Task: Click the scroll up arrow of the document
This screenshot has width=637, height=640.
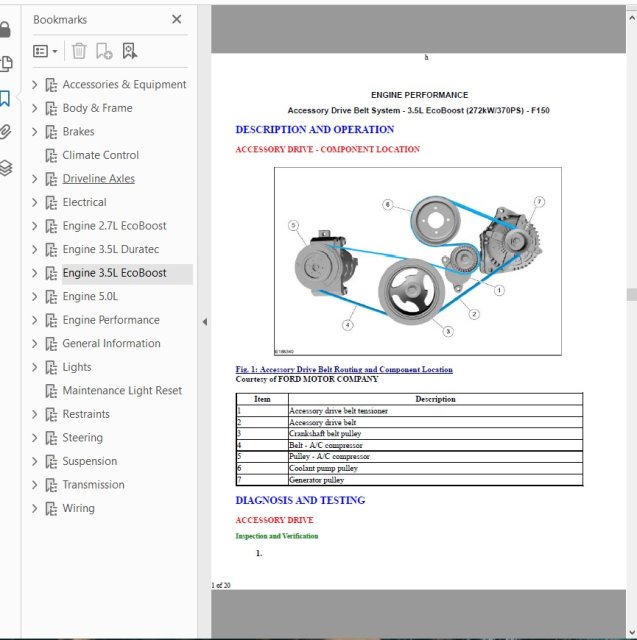Action: [x=632, y=18]
